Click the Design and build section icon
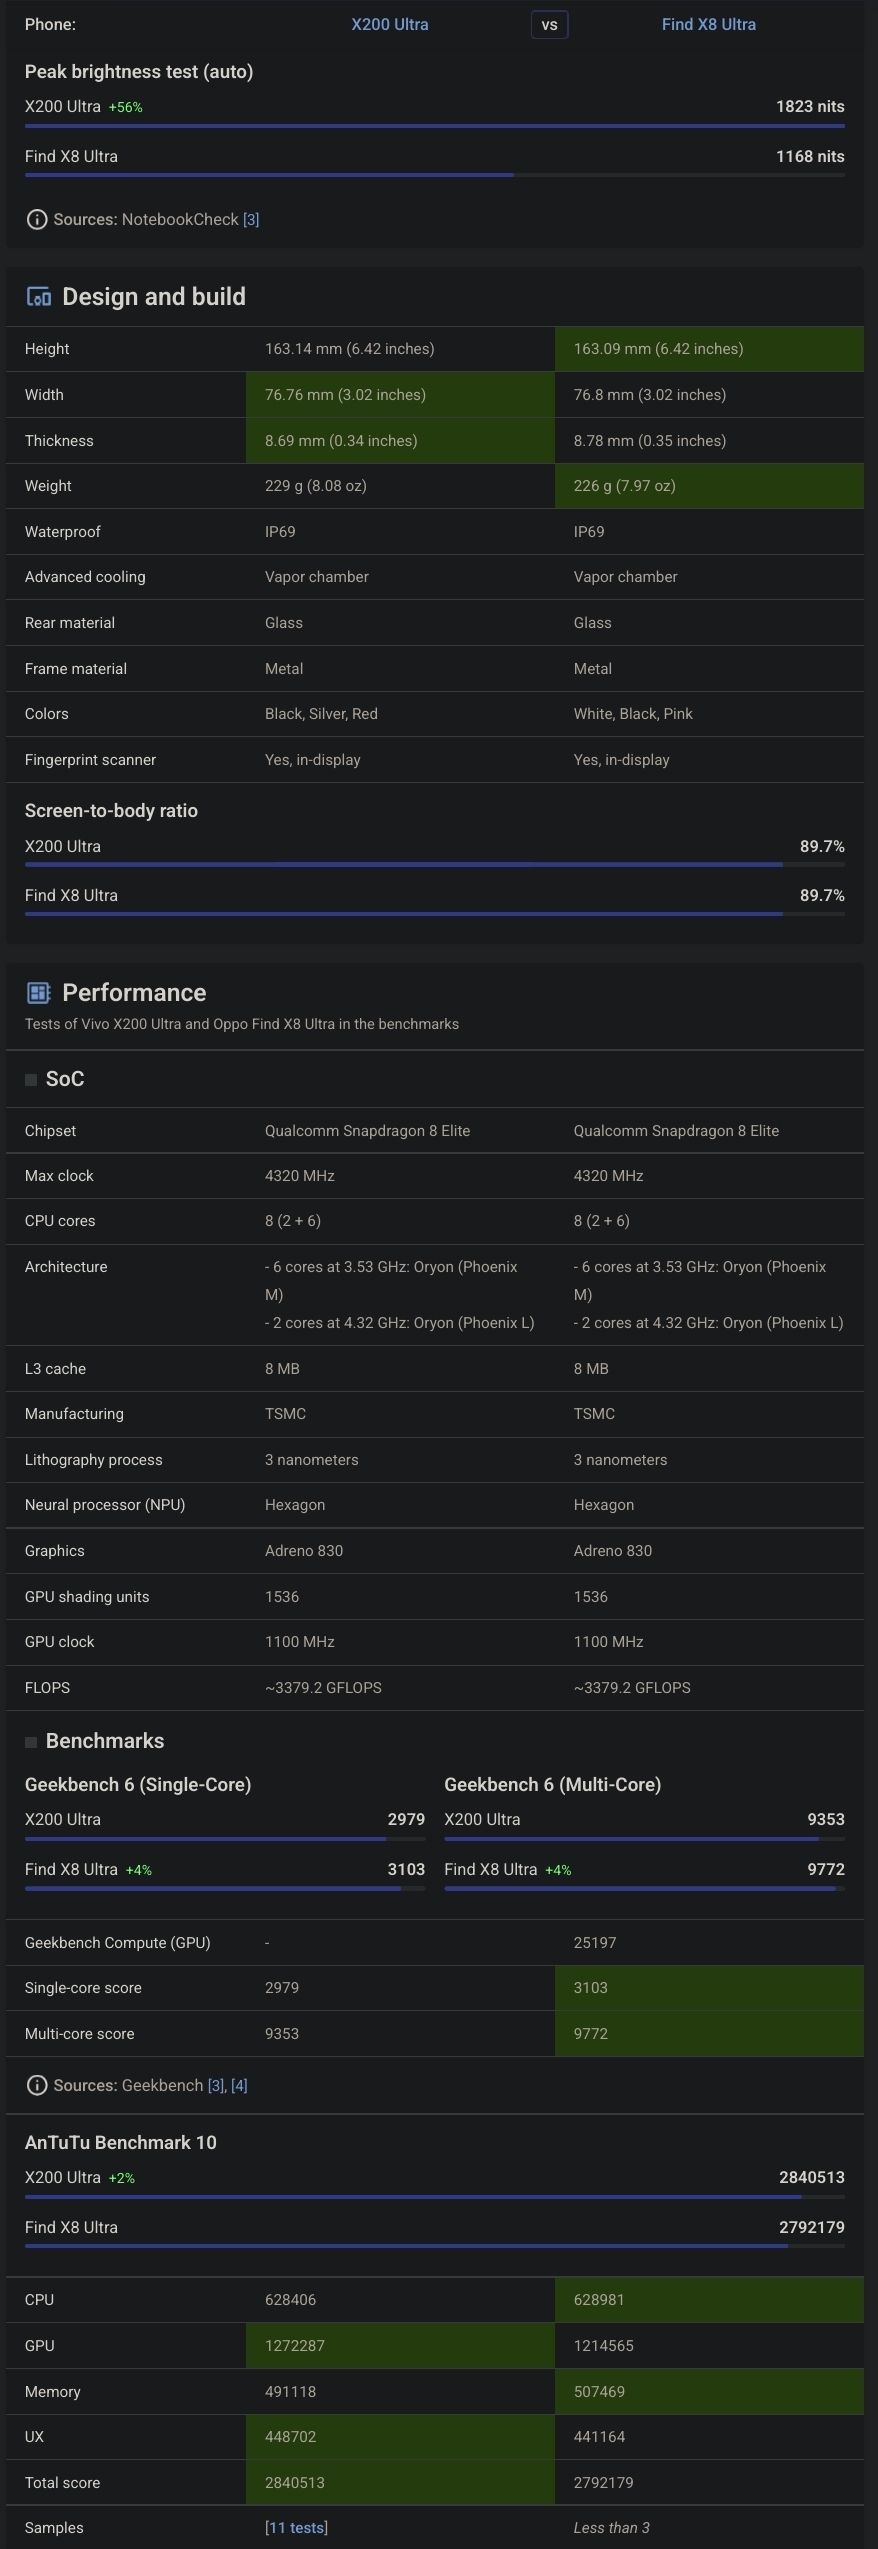 38,296
